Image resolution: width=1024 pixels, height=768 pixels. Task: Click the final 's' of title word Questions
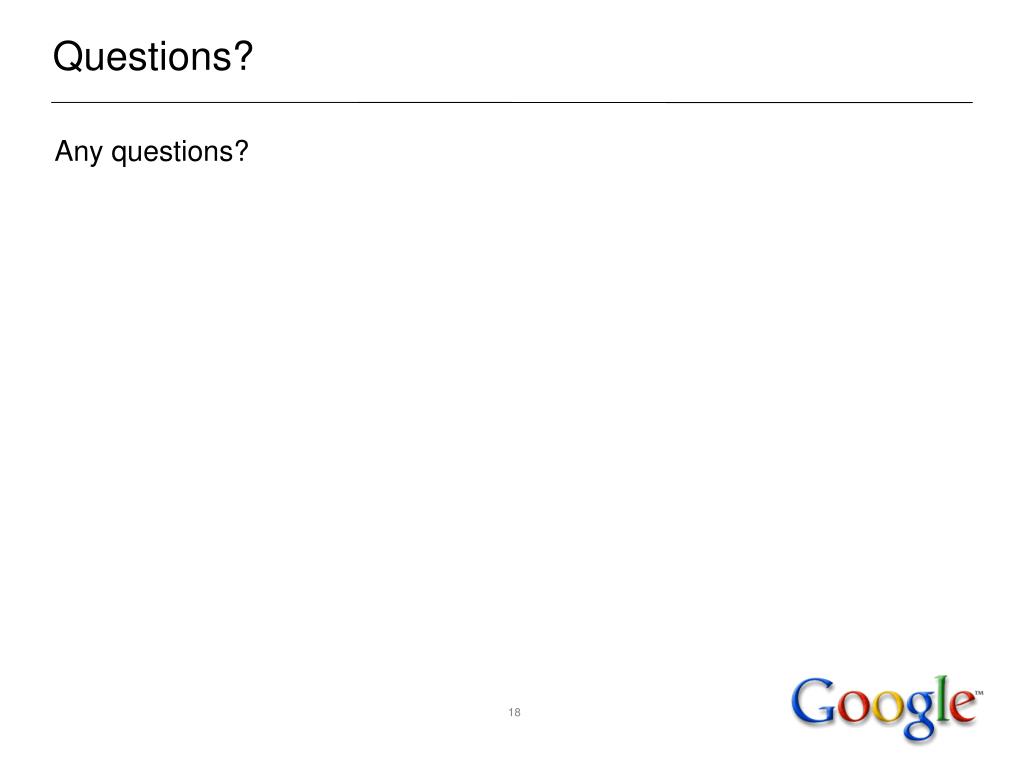coord(221,60)
